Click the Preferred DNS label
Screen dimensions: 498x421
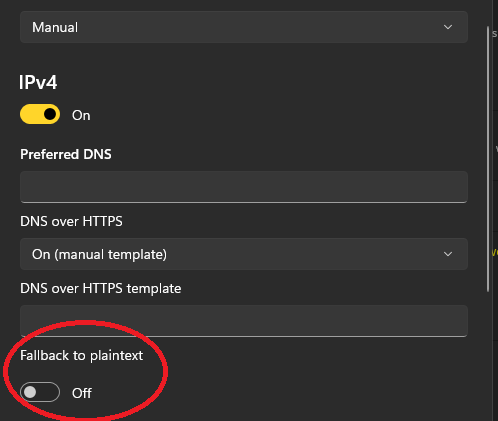coord(66,154)
